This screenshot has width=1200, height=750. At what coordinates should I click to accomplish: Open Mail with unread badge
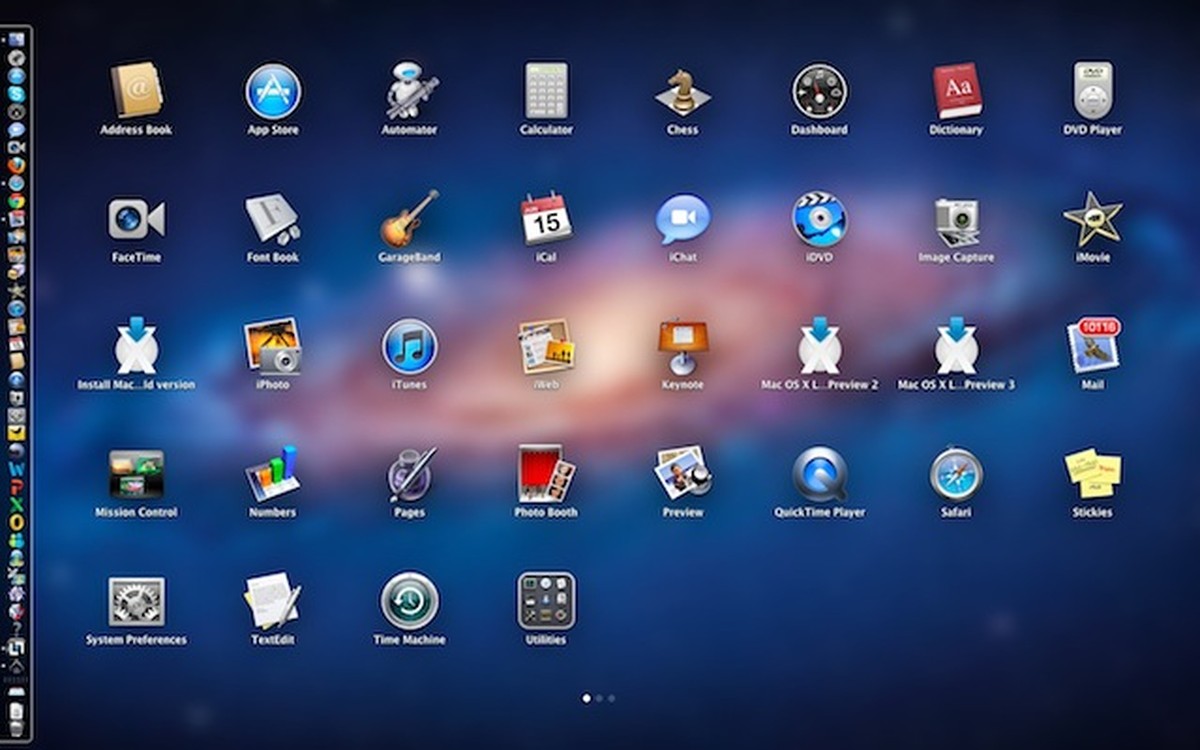click(x=1092, y=347)
